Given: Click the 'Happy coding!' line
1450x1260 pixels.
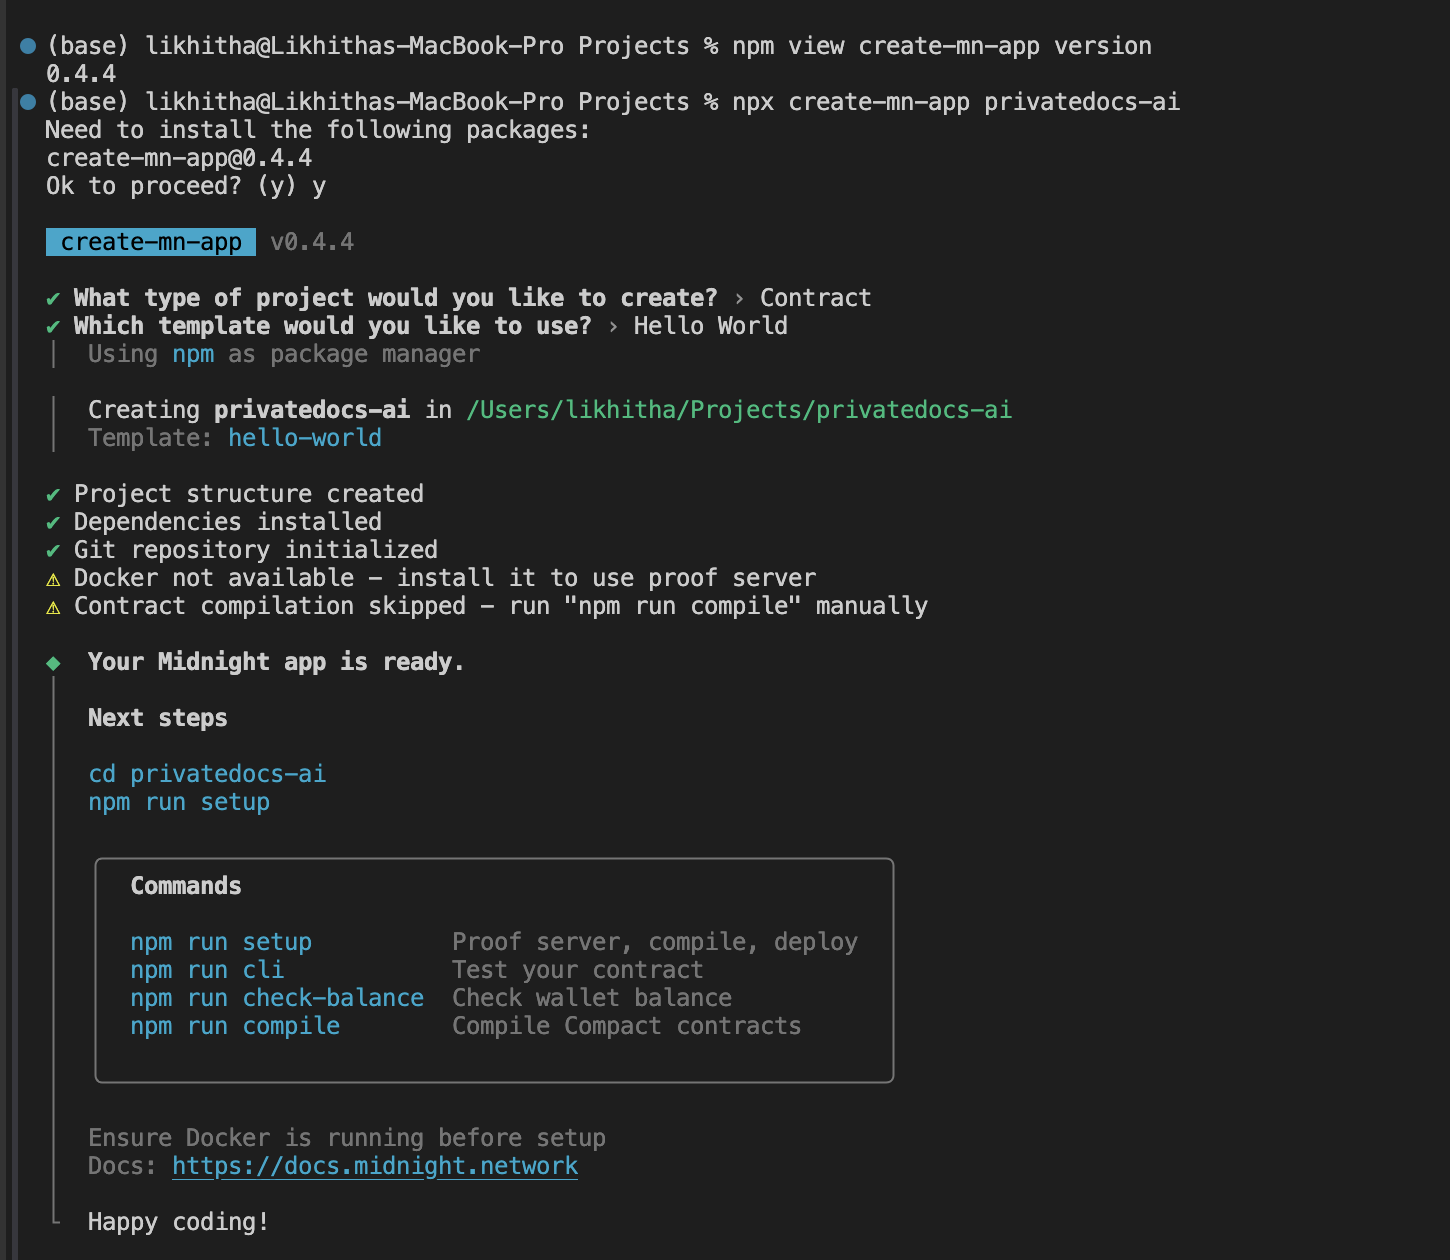Looking at the screenshot, I should point(179,1222).
